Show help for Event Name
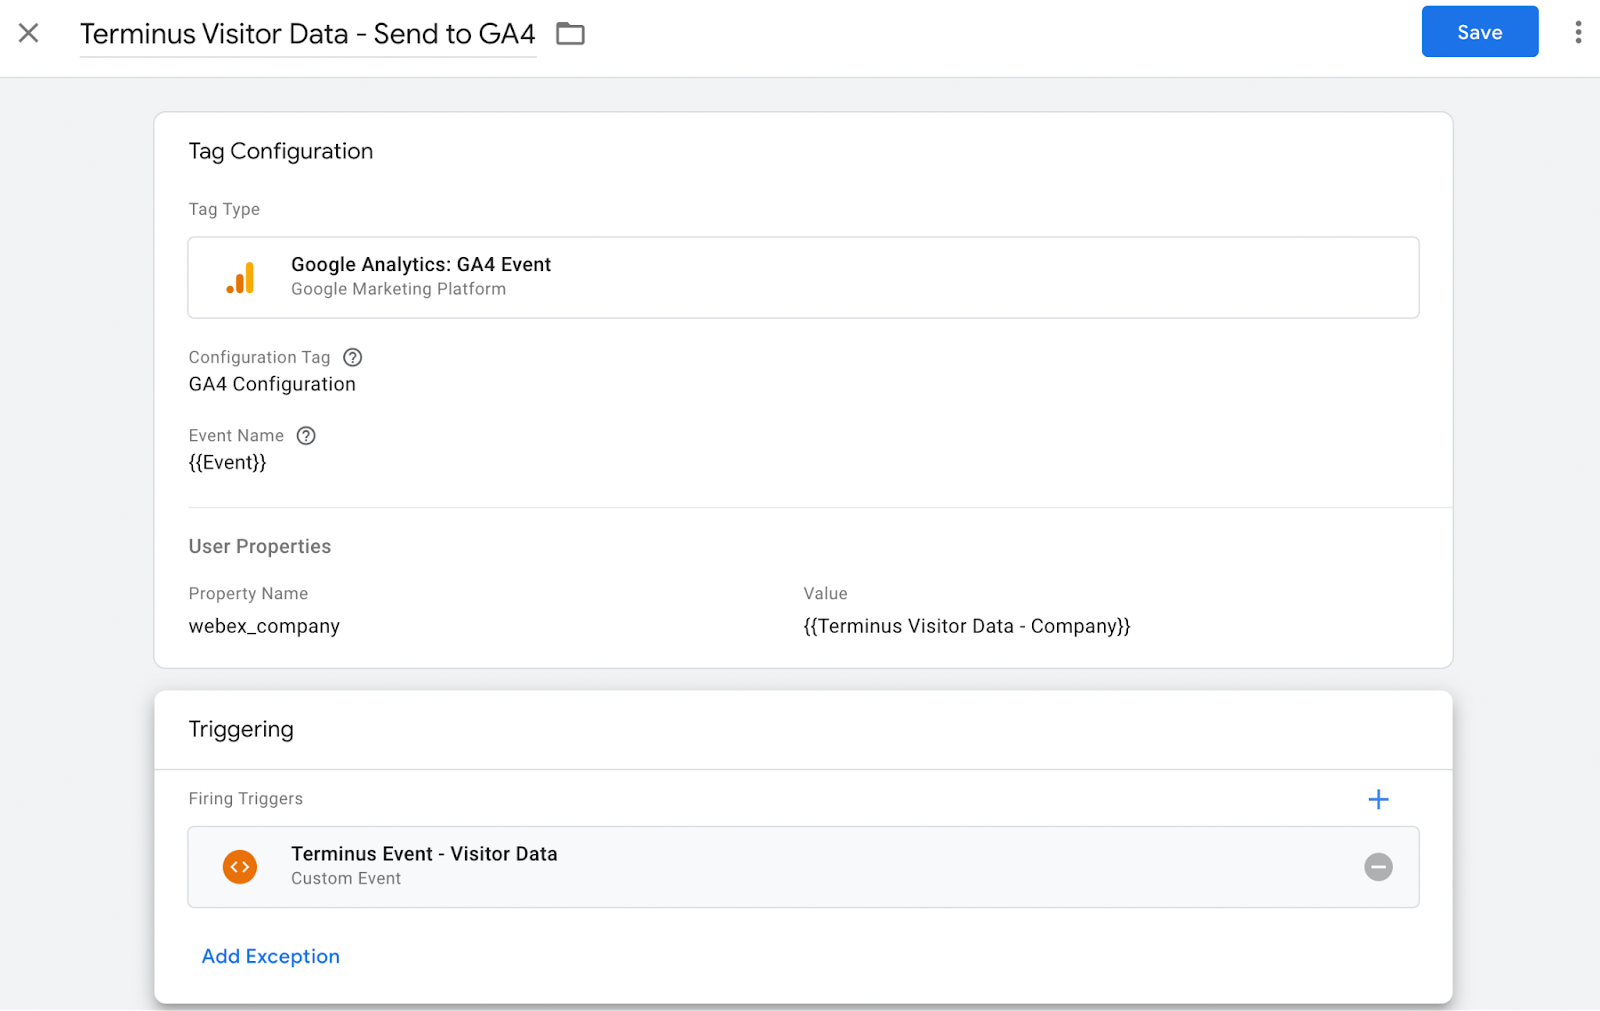The height and width of the screenshot is (1011, 1600). pyautogui.click(x=306, y=435)
